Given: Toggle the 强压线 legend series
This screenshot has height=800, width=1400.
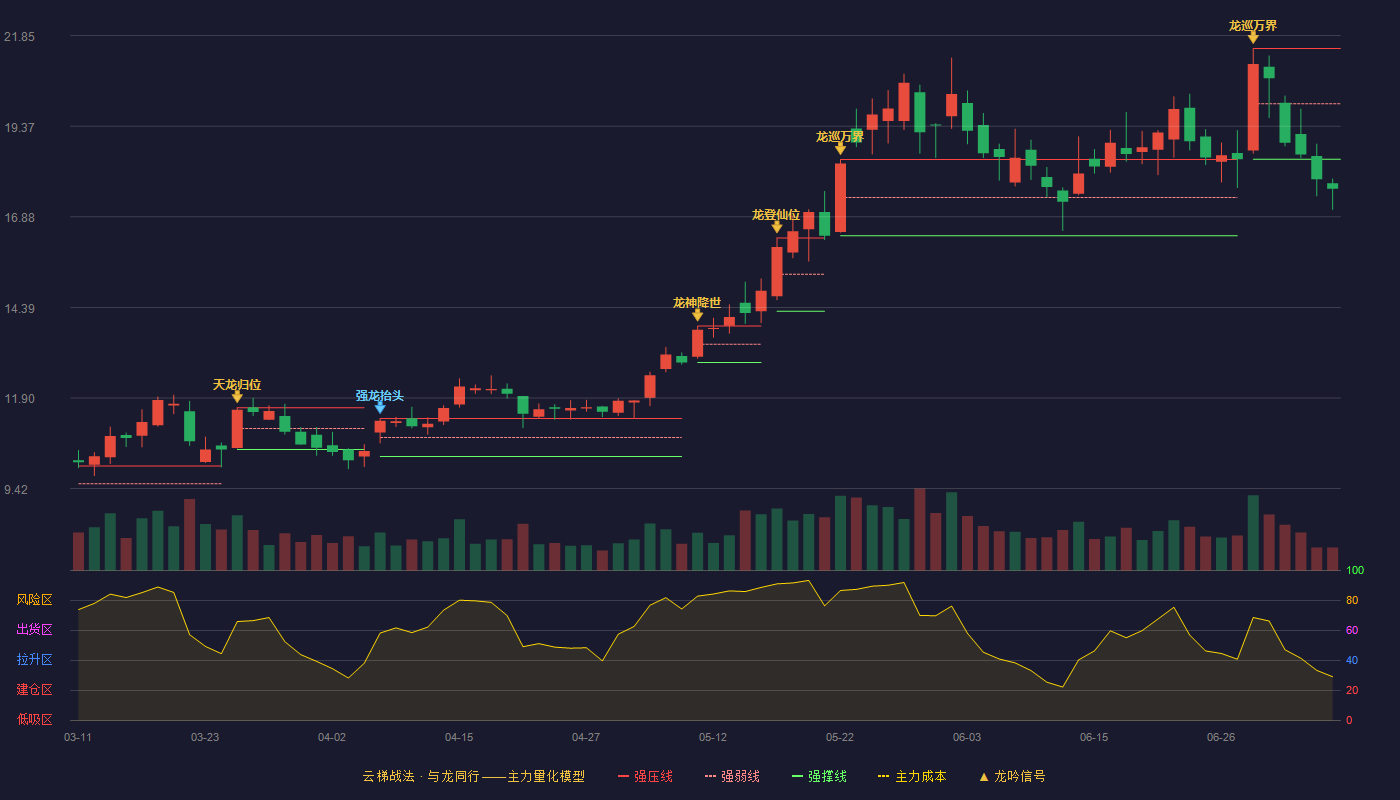Looking at the screenshot, I should tap(645, 776).
